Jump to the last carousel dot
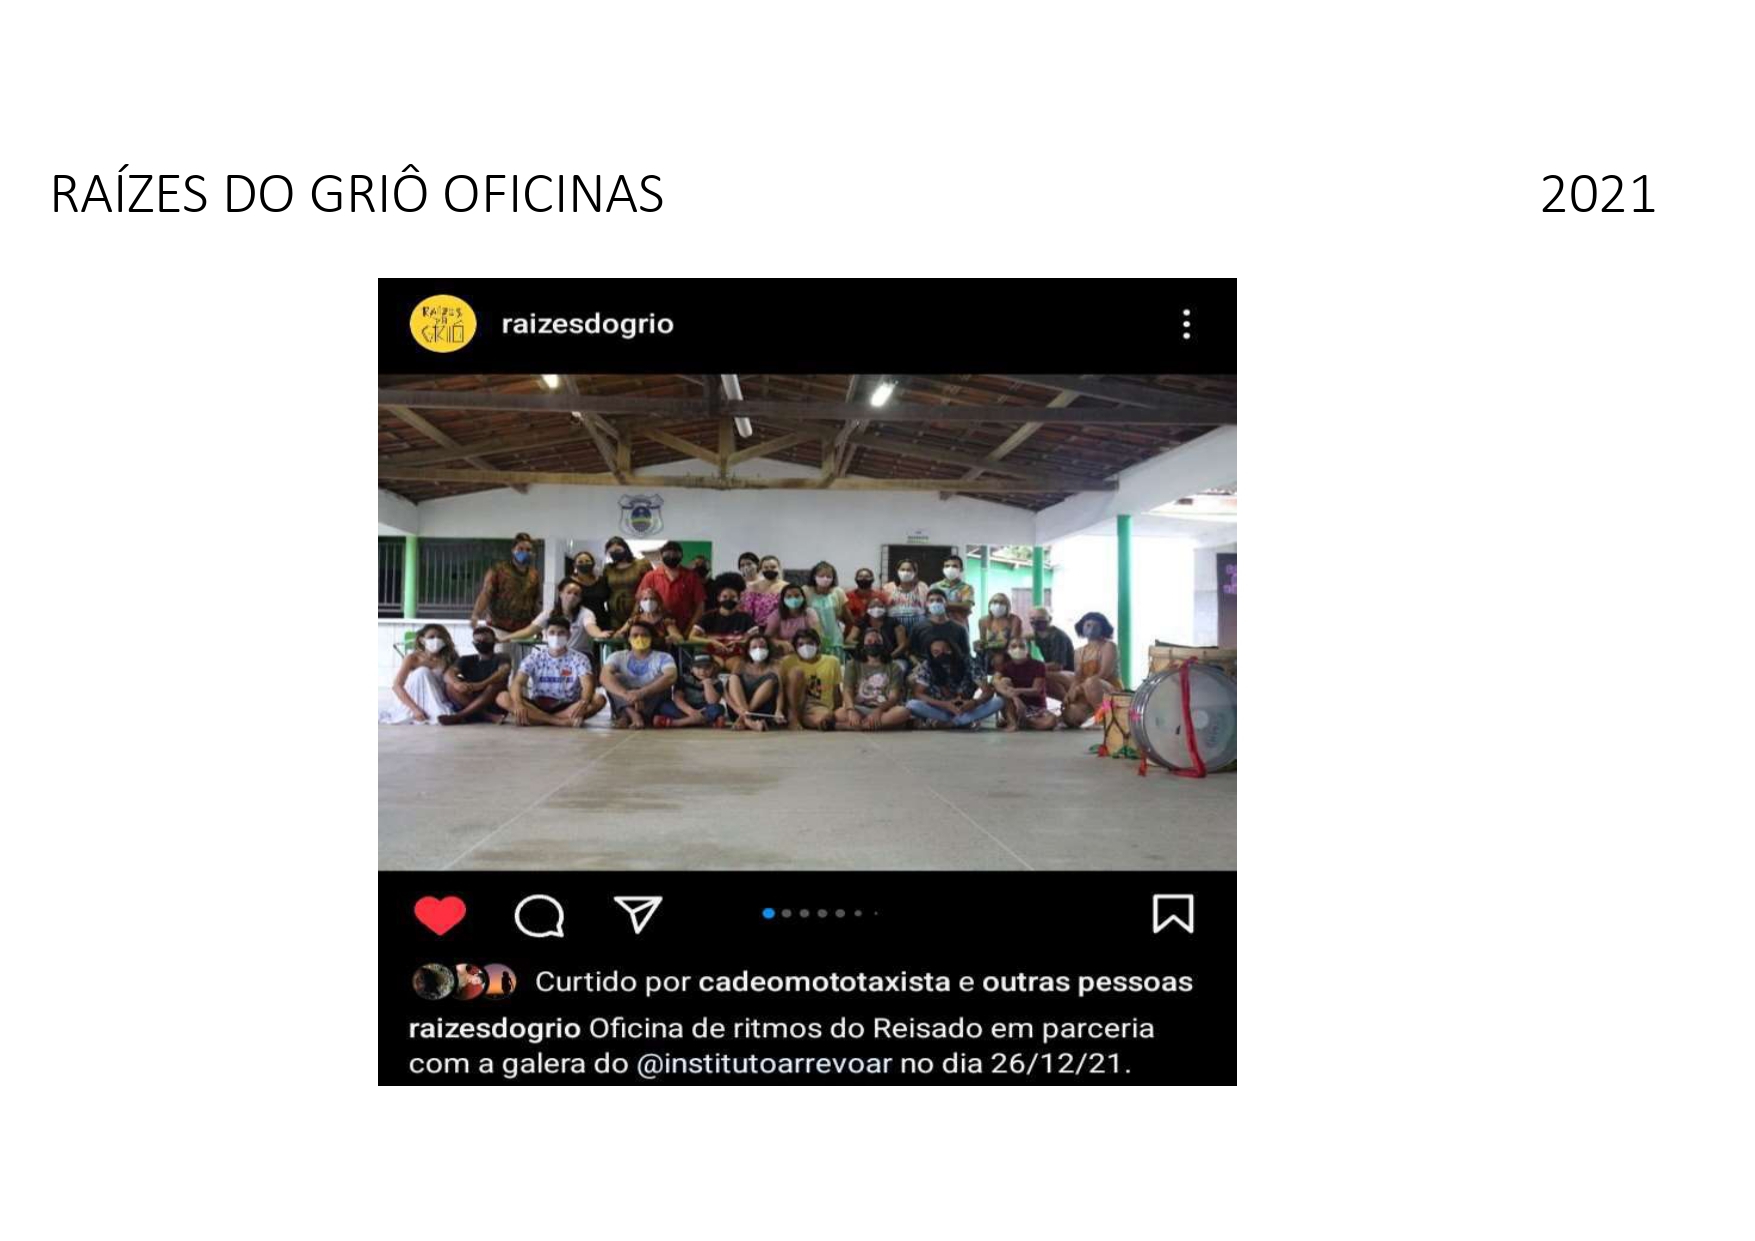Image resolution: width=1755 pixels, height=1241 pixels. point(875,913)
